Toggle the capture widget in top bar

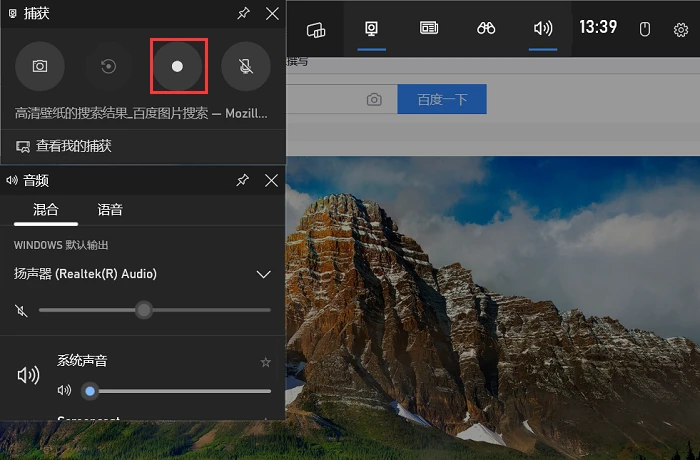[371, 29]
